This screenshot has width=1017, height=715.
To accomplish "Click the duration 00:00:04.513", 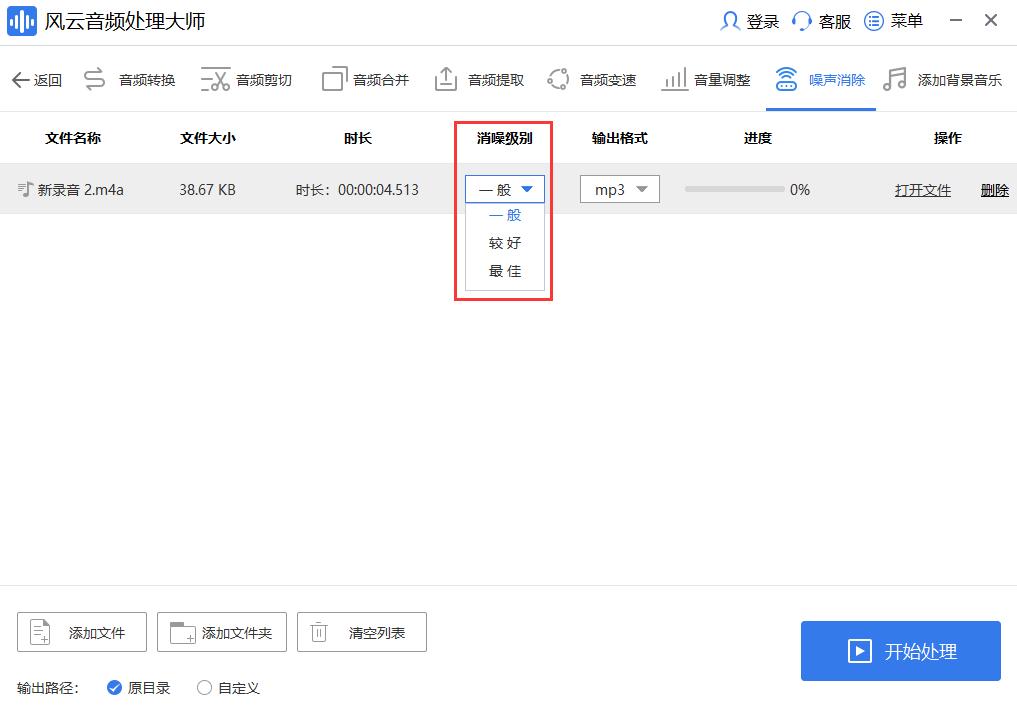I will [x=379, y=190].
